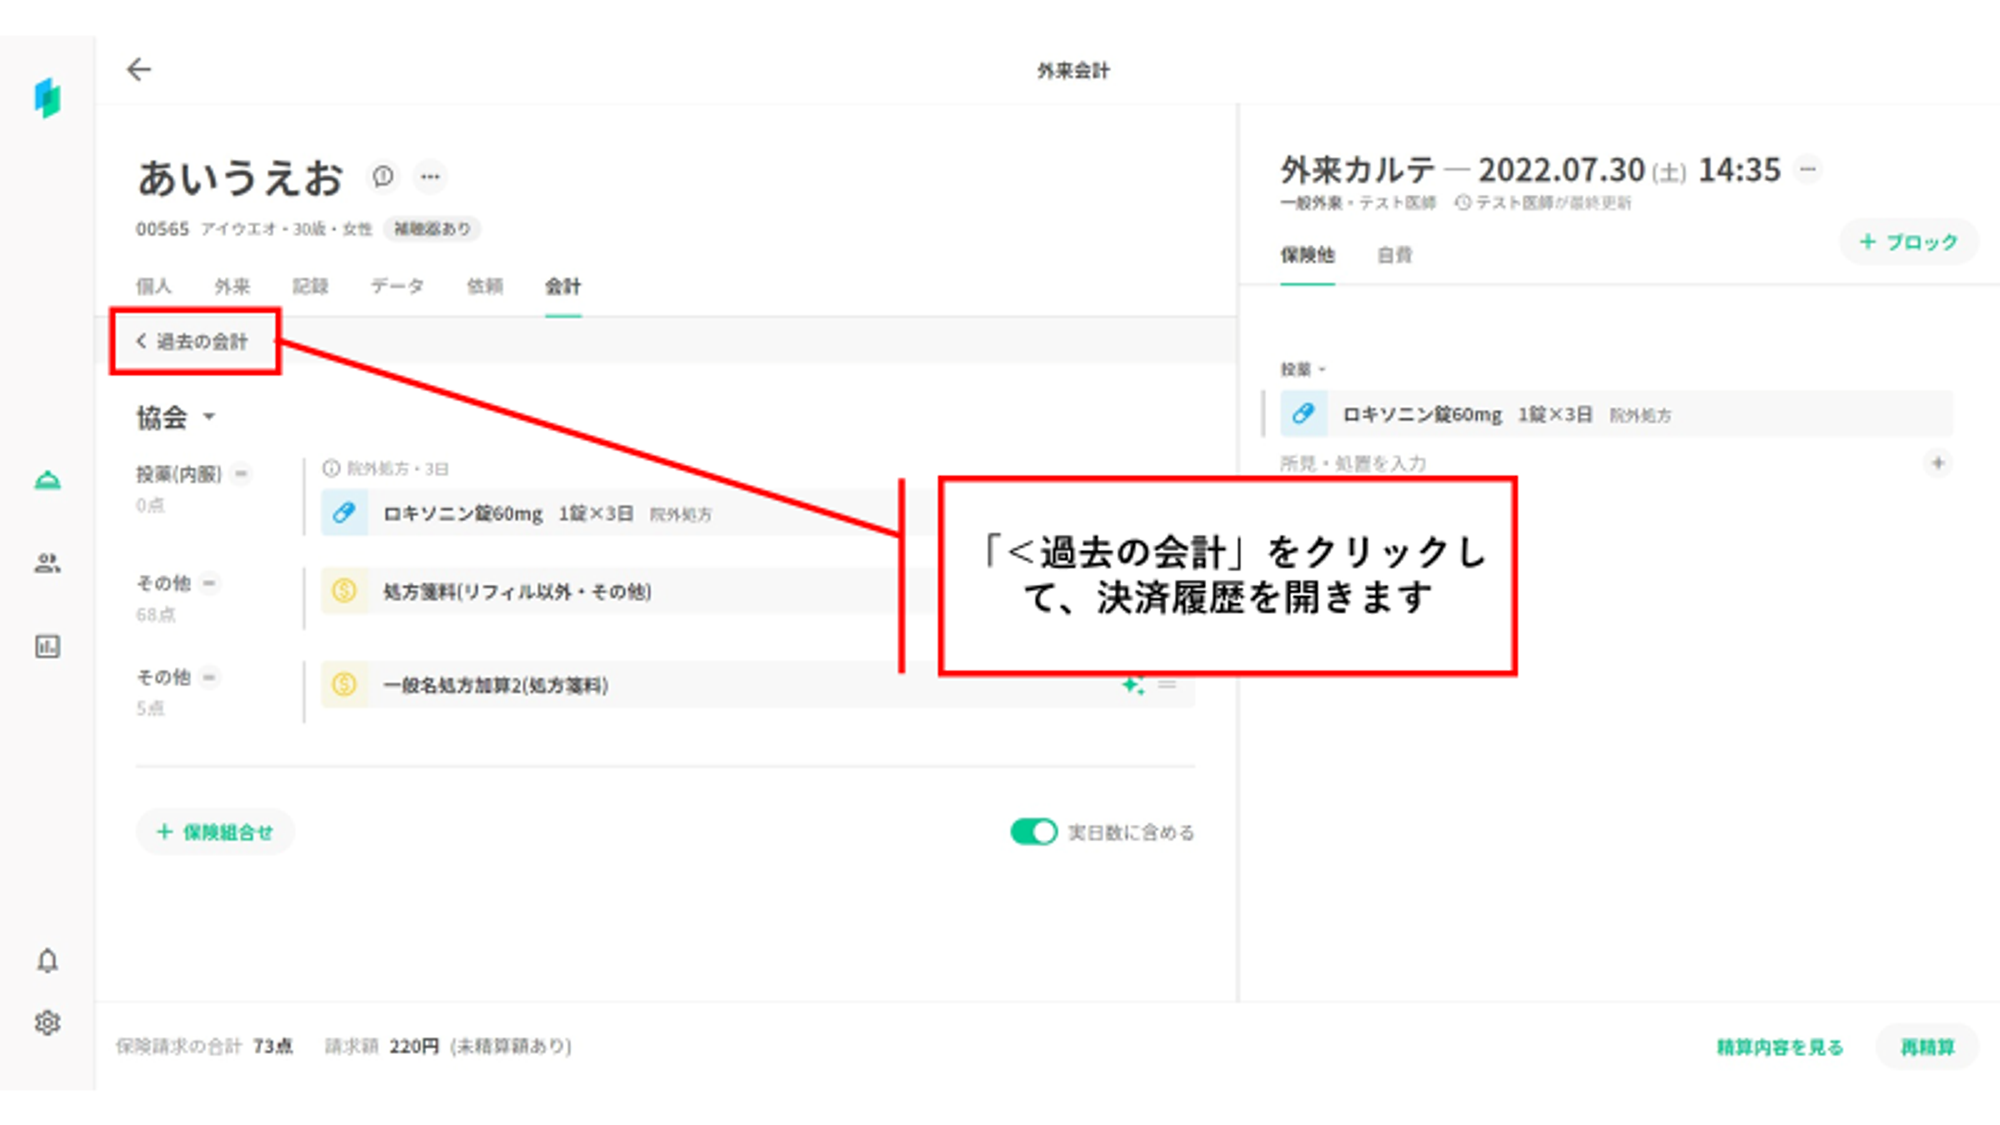Image resolution: width=2000 pixels, height=1125 pixels.
Task: Open the patients people icon
Action: tap(47, 563)
